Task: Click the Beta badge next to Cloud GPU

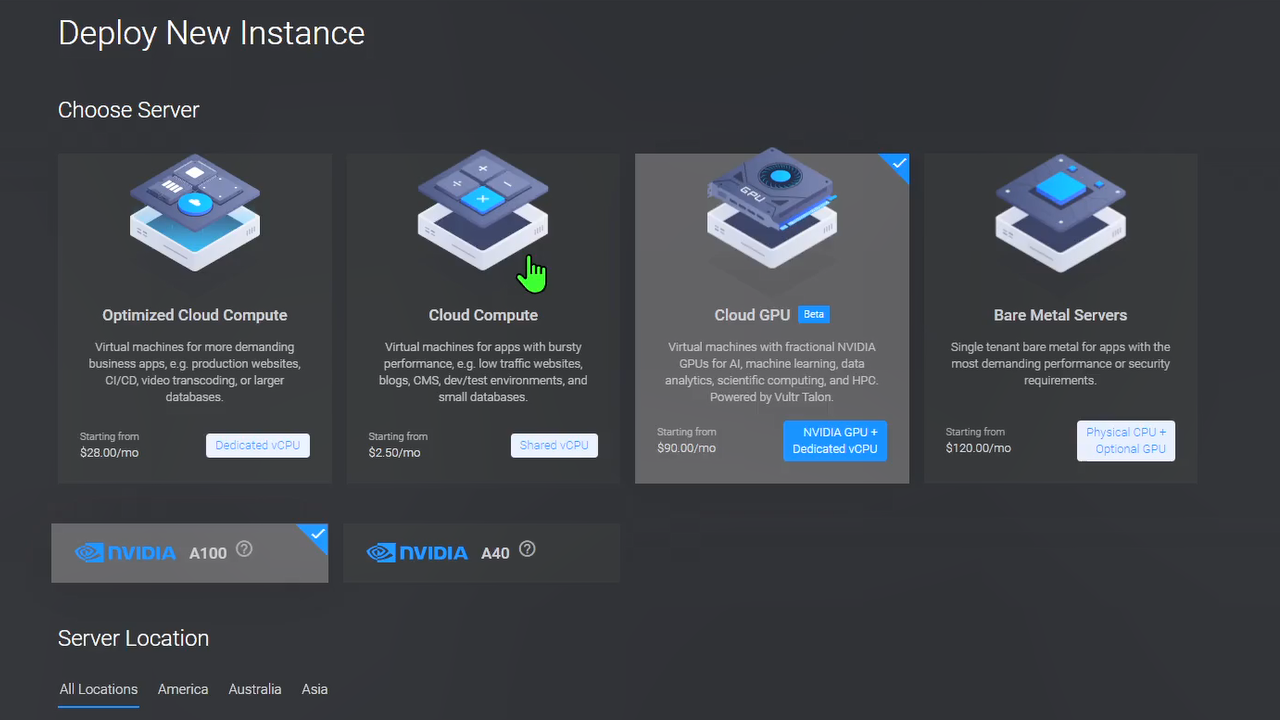Action: (x=813, y=314)
